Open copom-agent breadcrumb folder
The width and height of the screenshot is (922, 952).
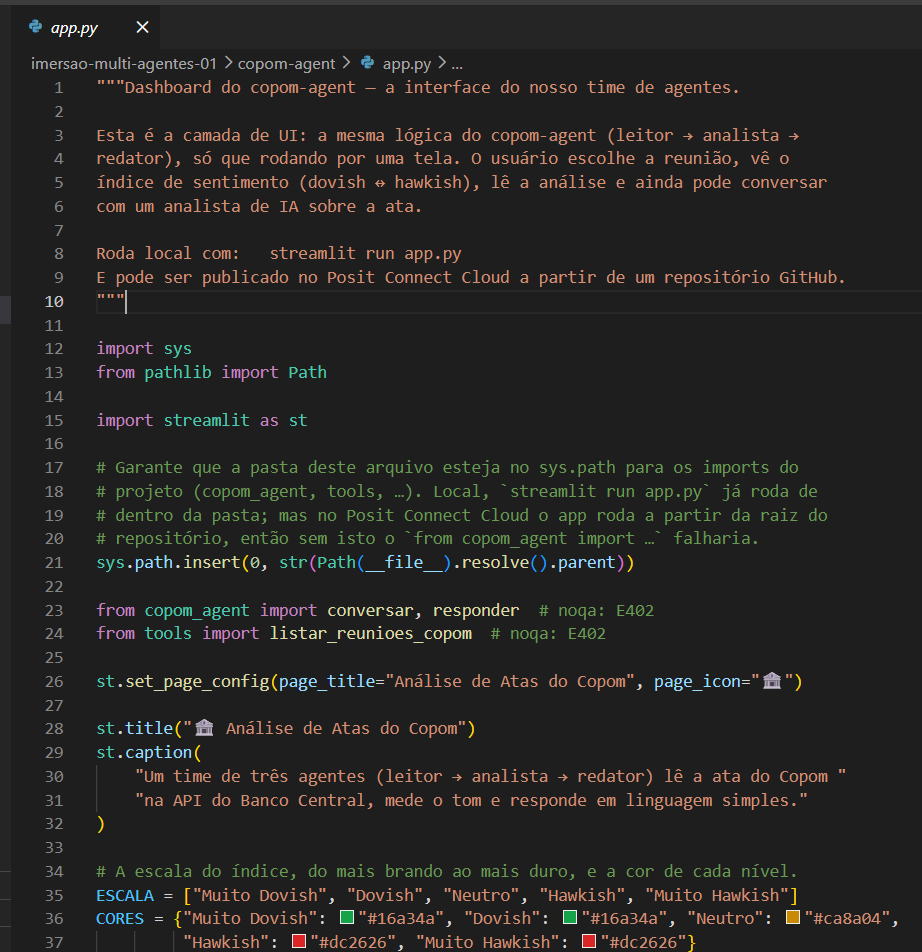click(286, 64)
